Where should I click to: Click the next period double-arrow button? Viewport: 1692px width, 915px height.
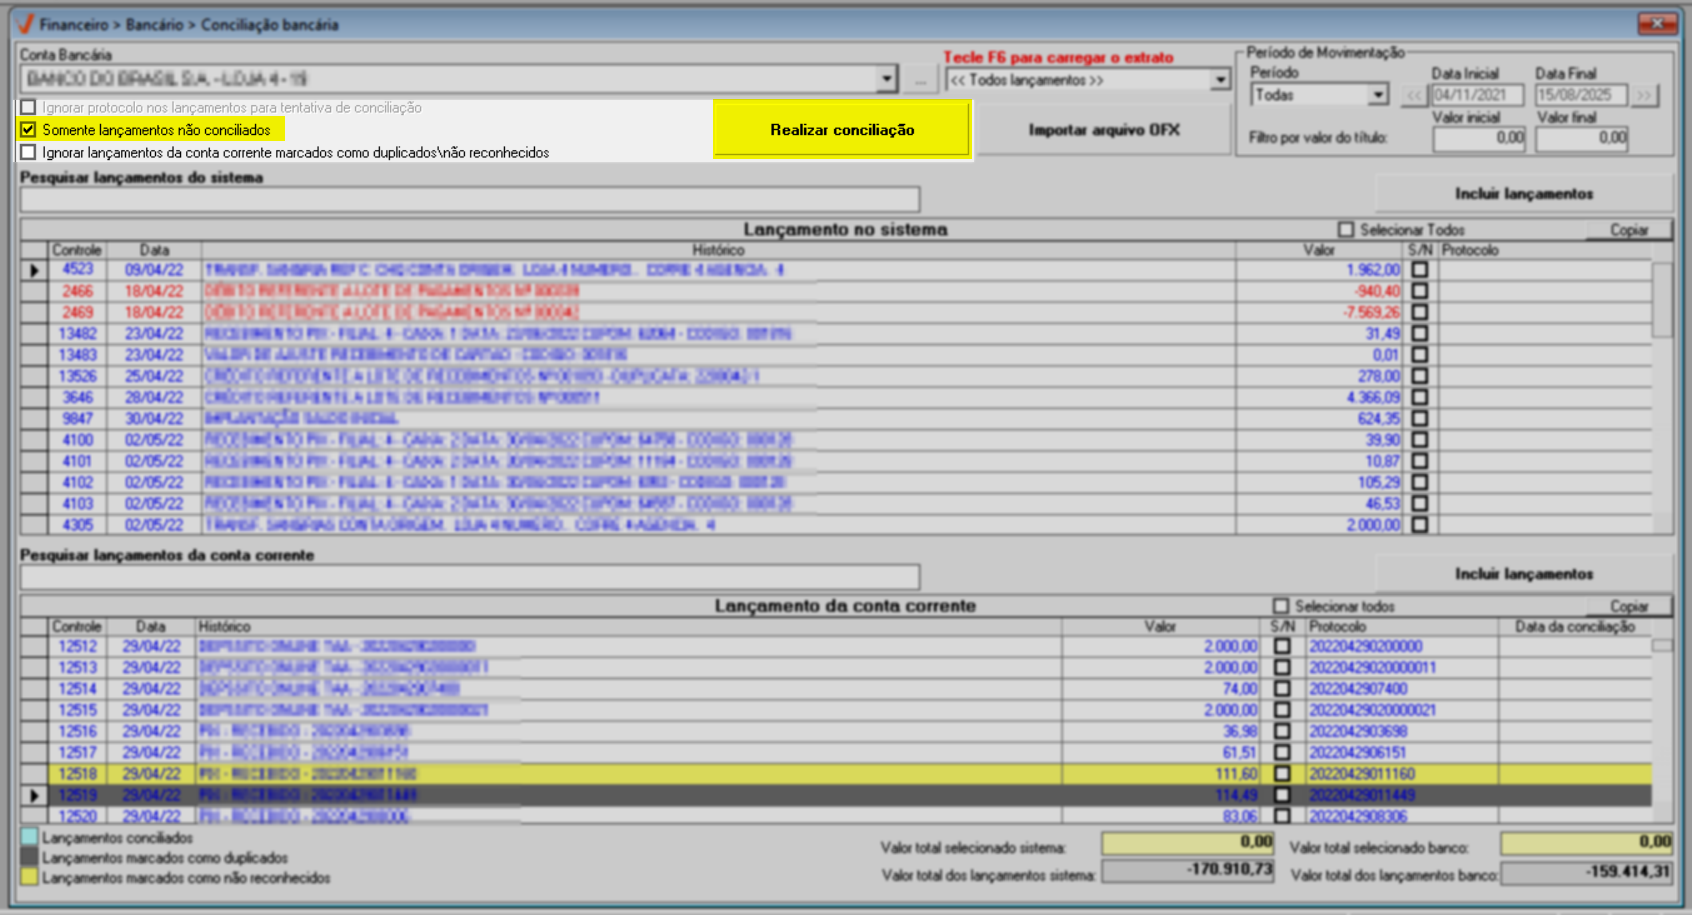coord(1644,96)
